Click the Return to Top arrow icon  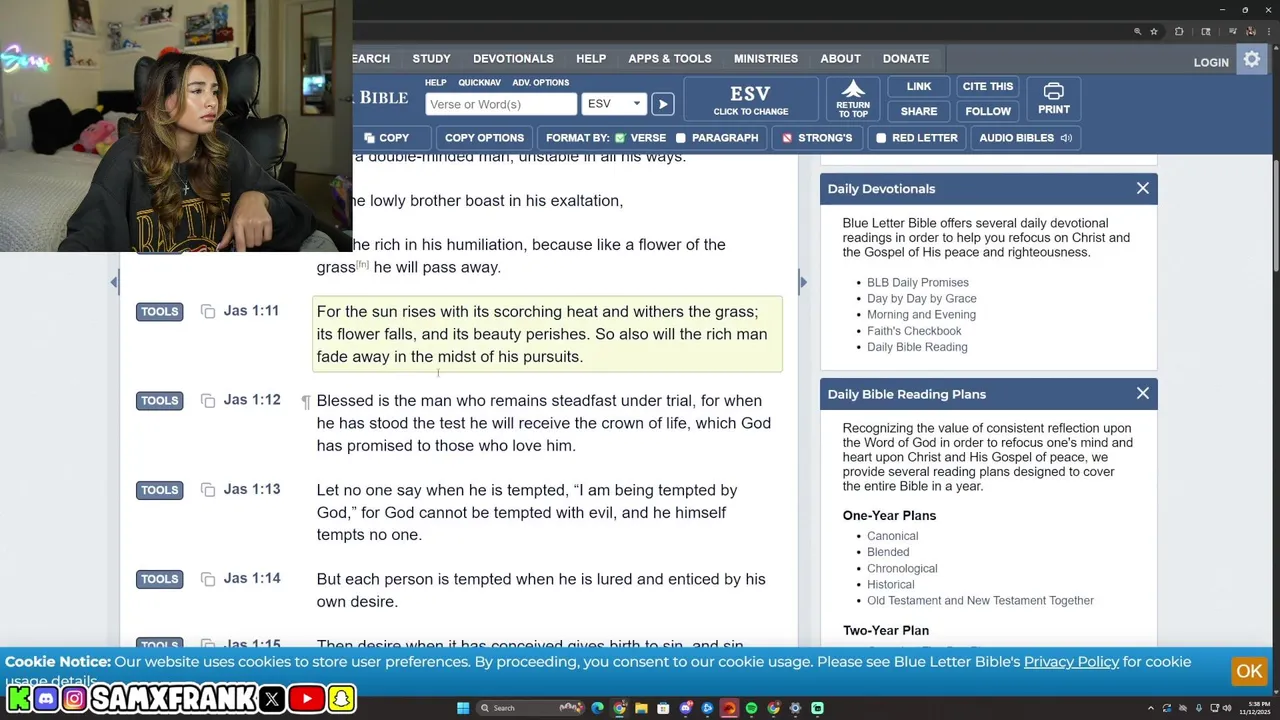(x=853, y=90)
